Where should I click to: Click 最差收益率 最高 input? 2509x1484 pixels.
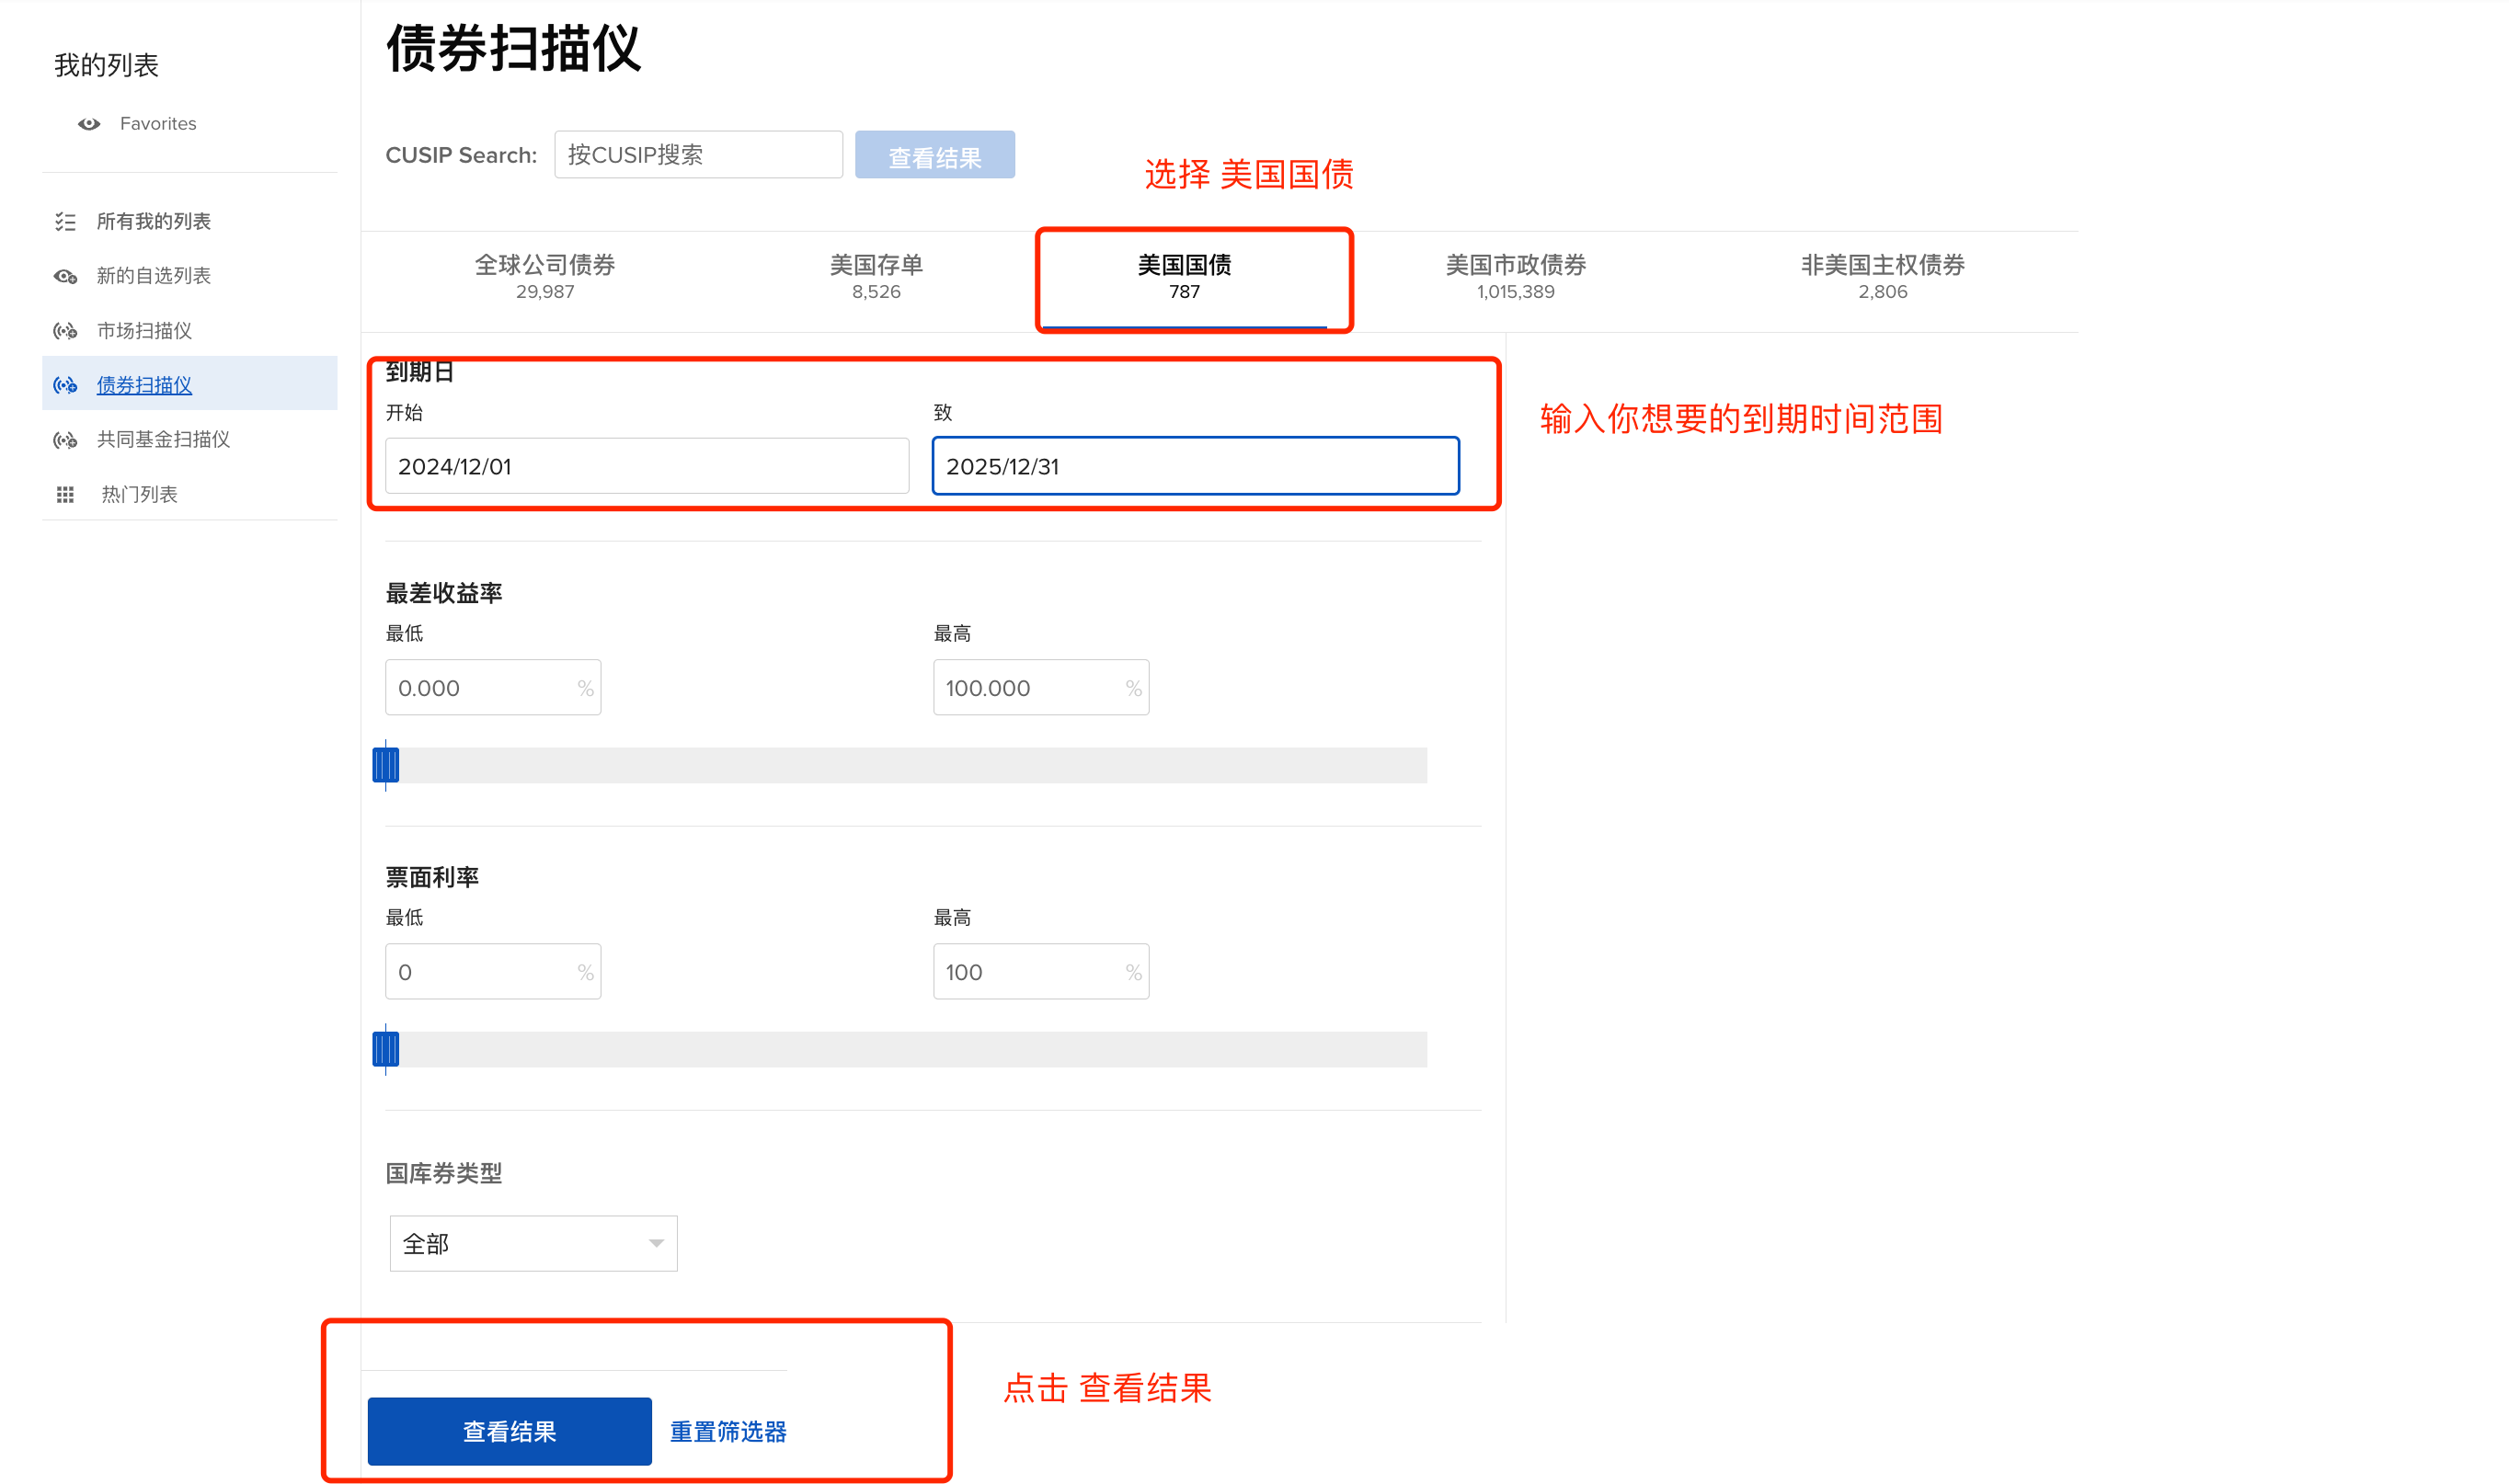click(x=1041, y=688)
